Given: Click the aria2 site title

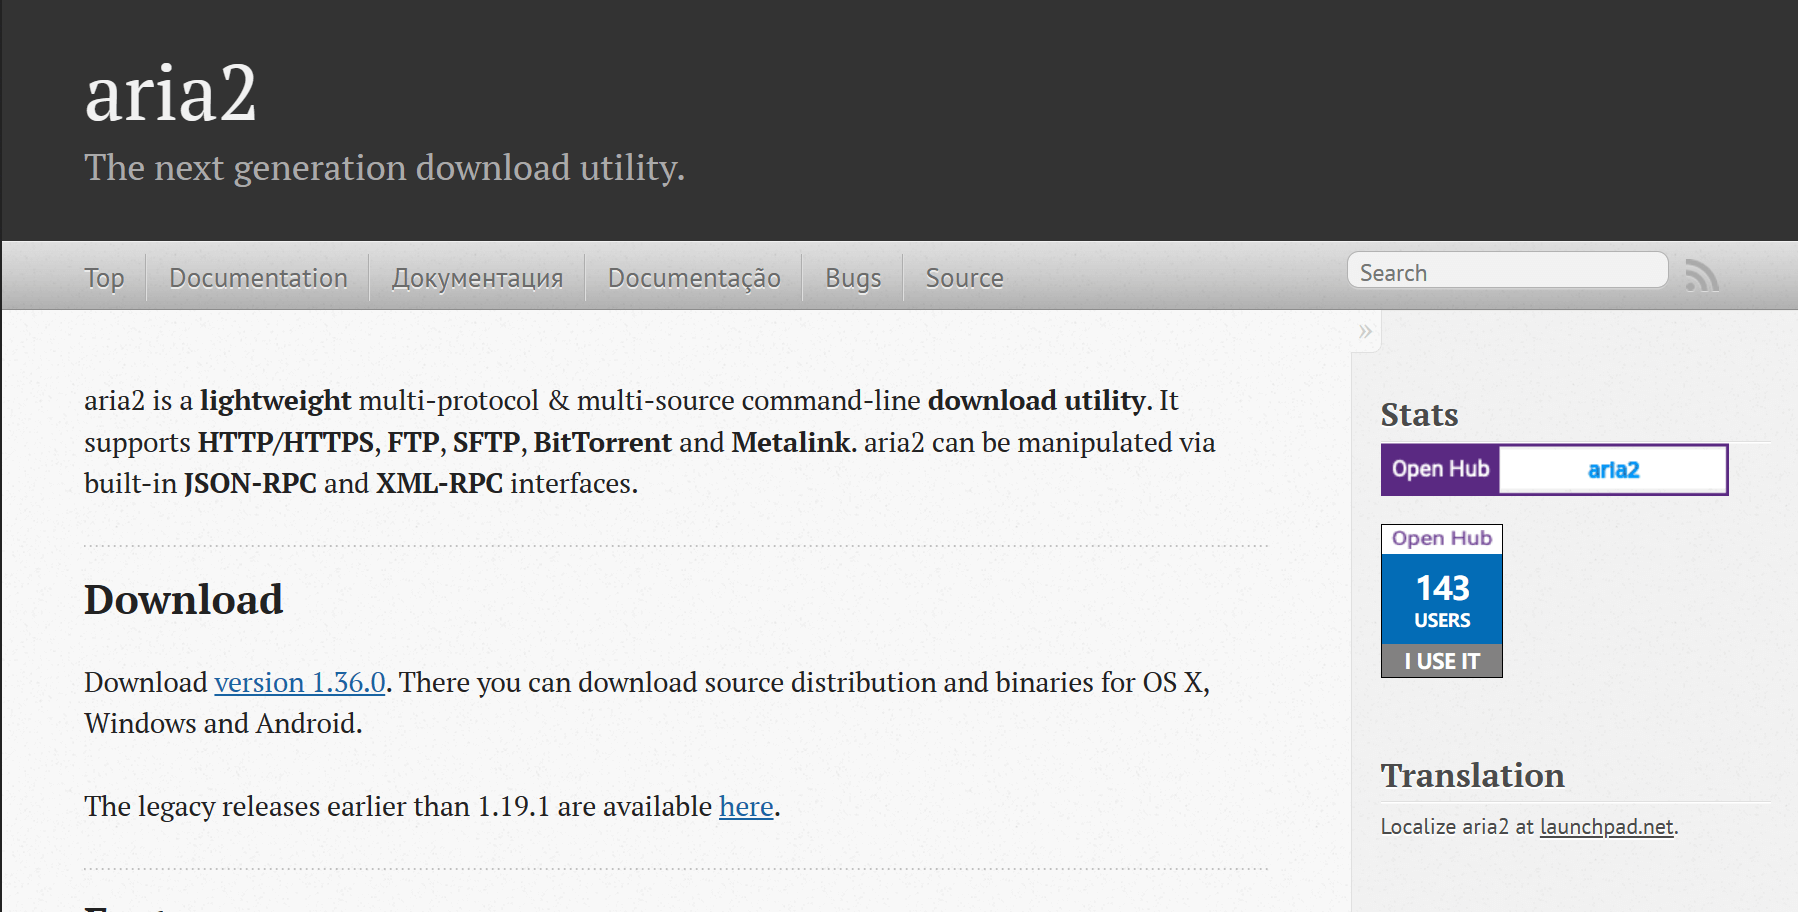Looking at the screenshot, I should coord(171,94).
